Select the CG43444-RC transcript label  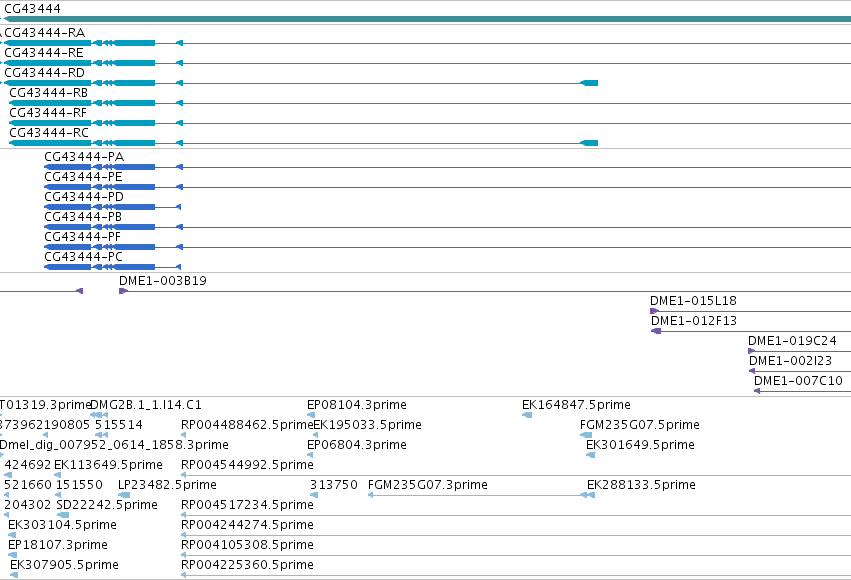(x=49, y=133)
